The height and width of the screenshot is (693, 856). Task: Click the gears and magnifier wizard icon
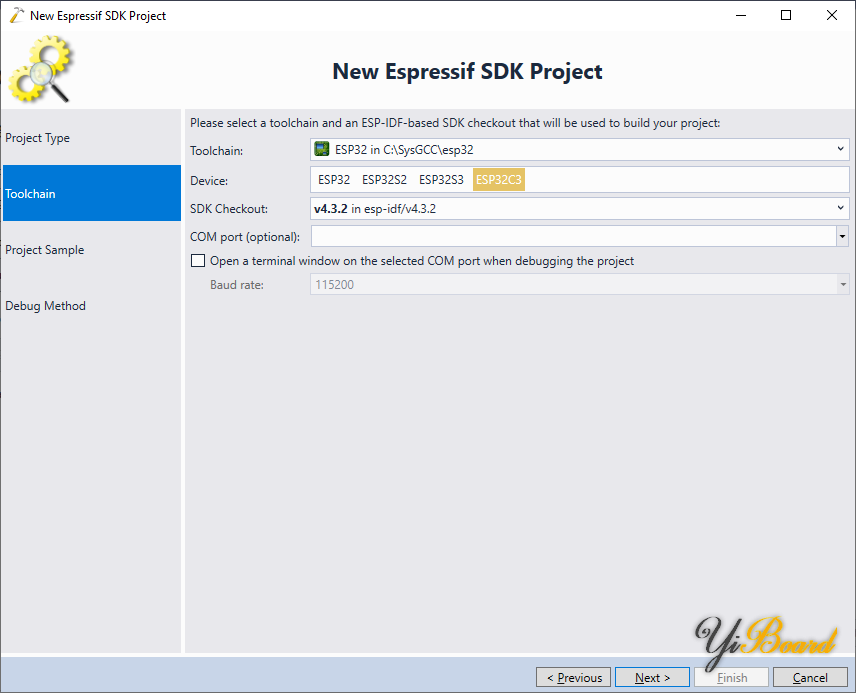click(40, 69)
